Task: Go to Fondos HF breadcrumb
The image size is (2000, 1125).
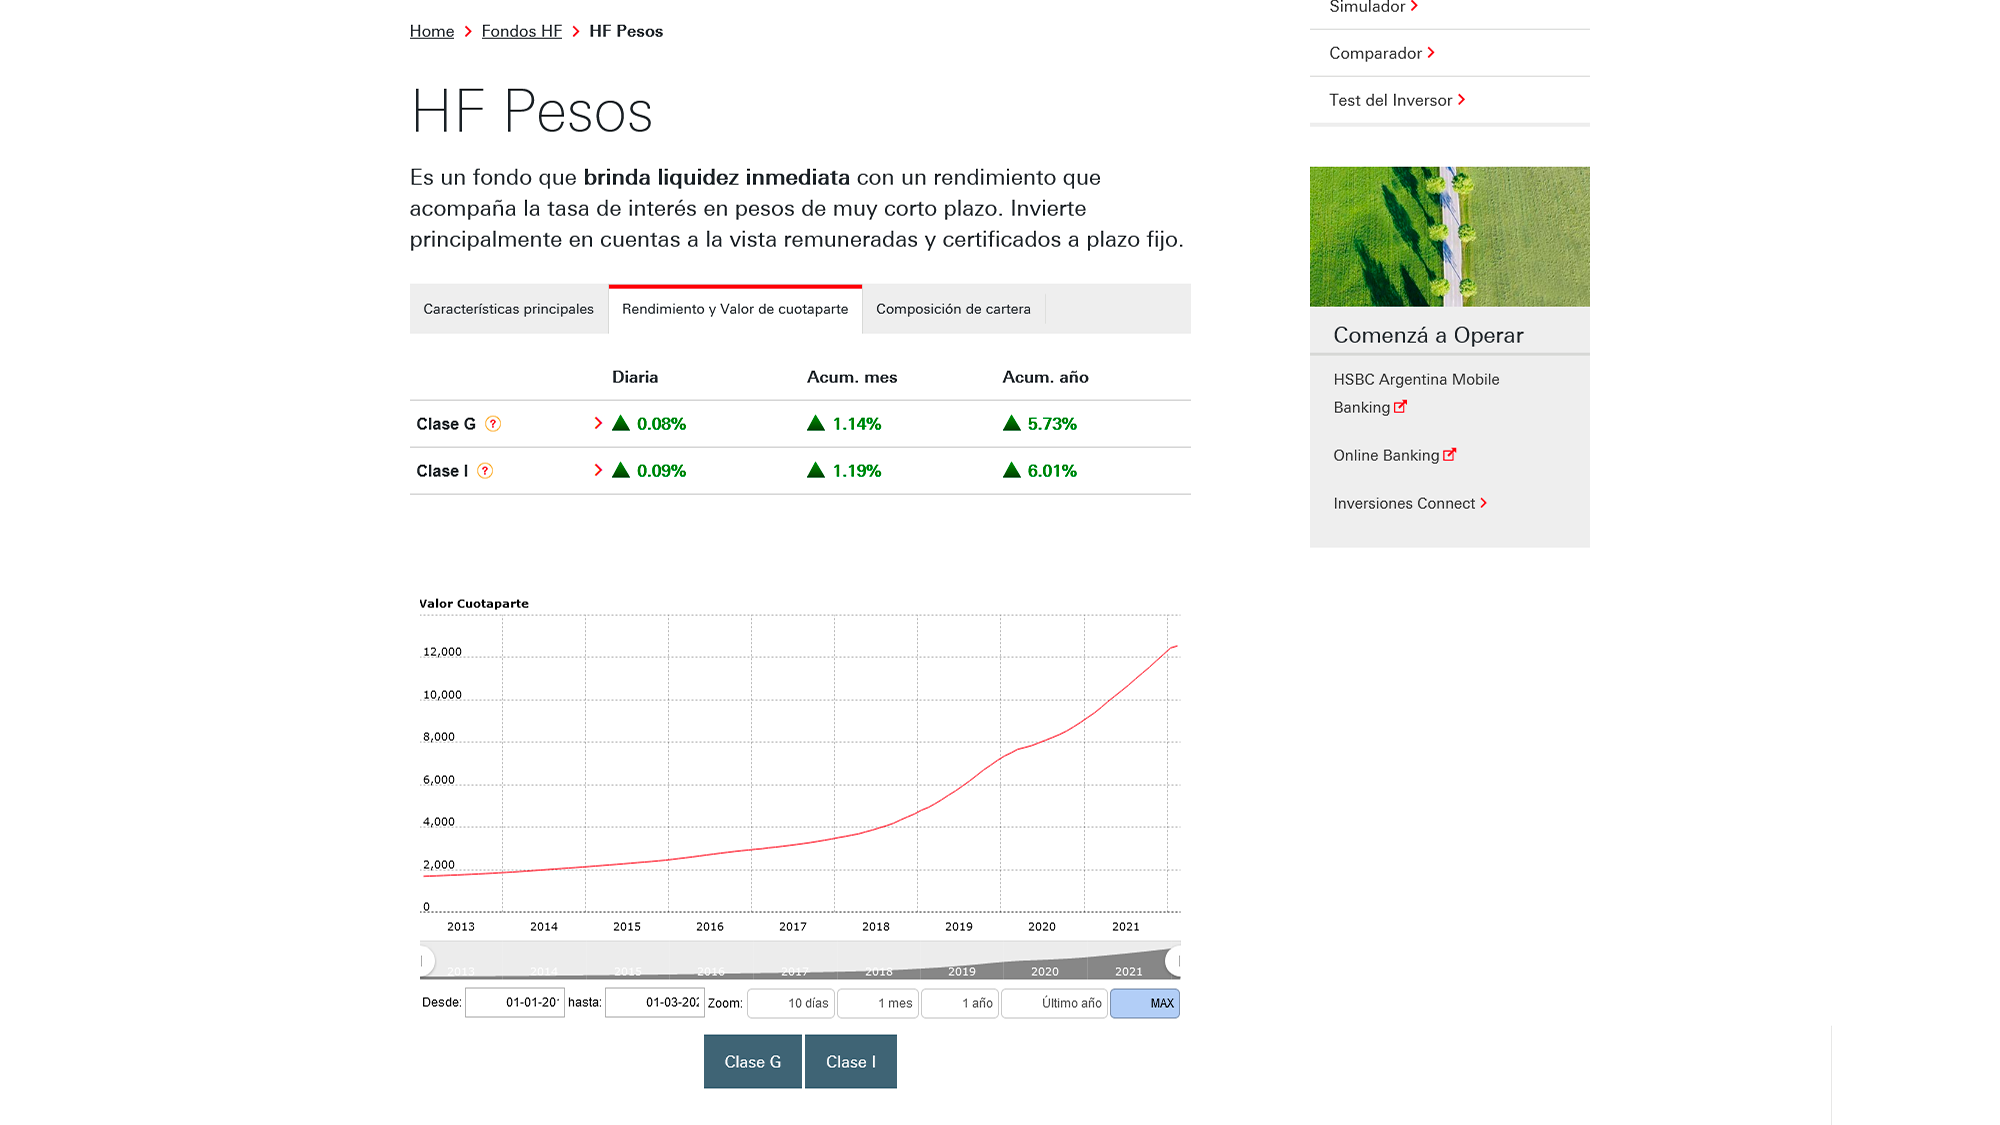Action: pyautogui.click(x=521, y=31)
